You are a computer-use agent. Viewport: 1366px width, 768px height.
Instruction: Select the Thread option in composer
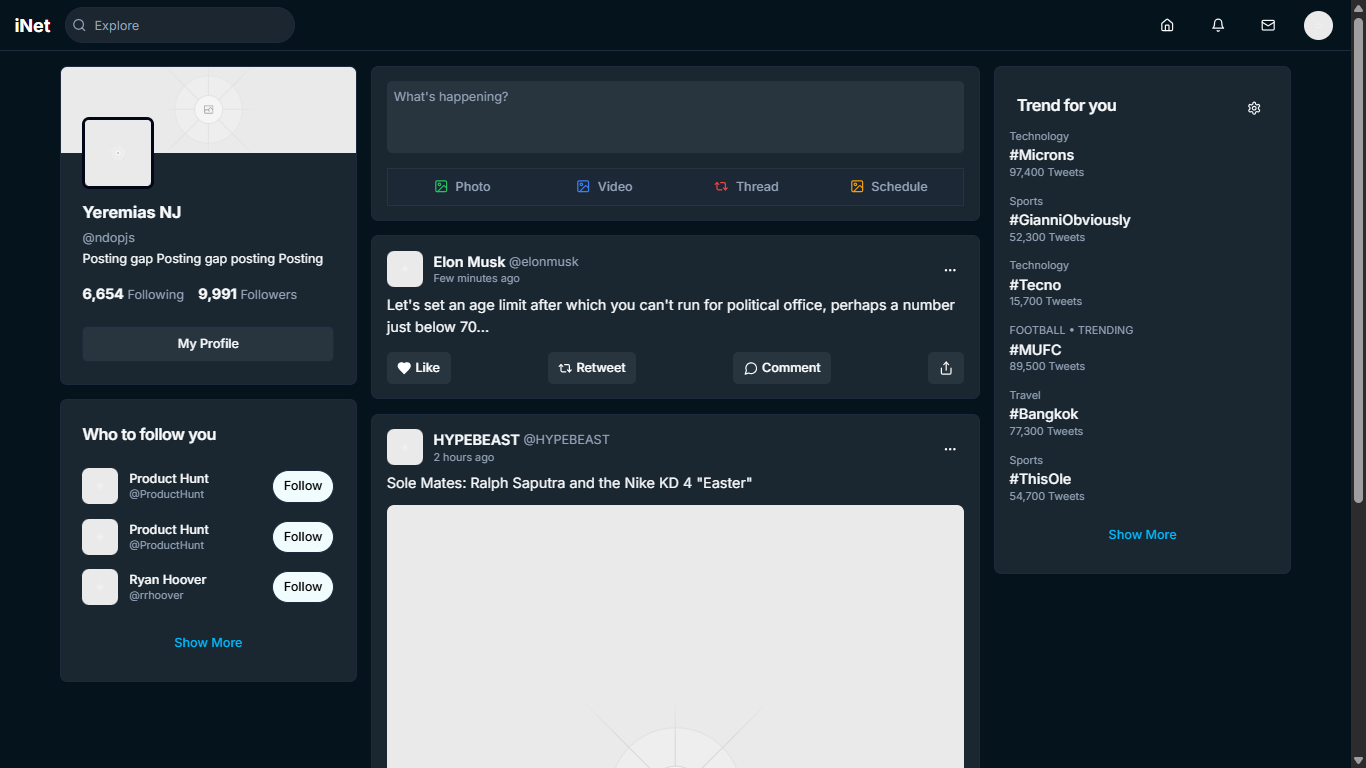746,187
